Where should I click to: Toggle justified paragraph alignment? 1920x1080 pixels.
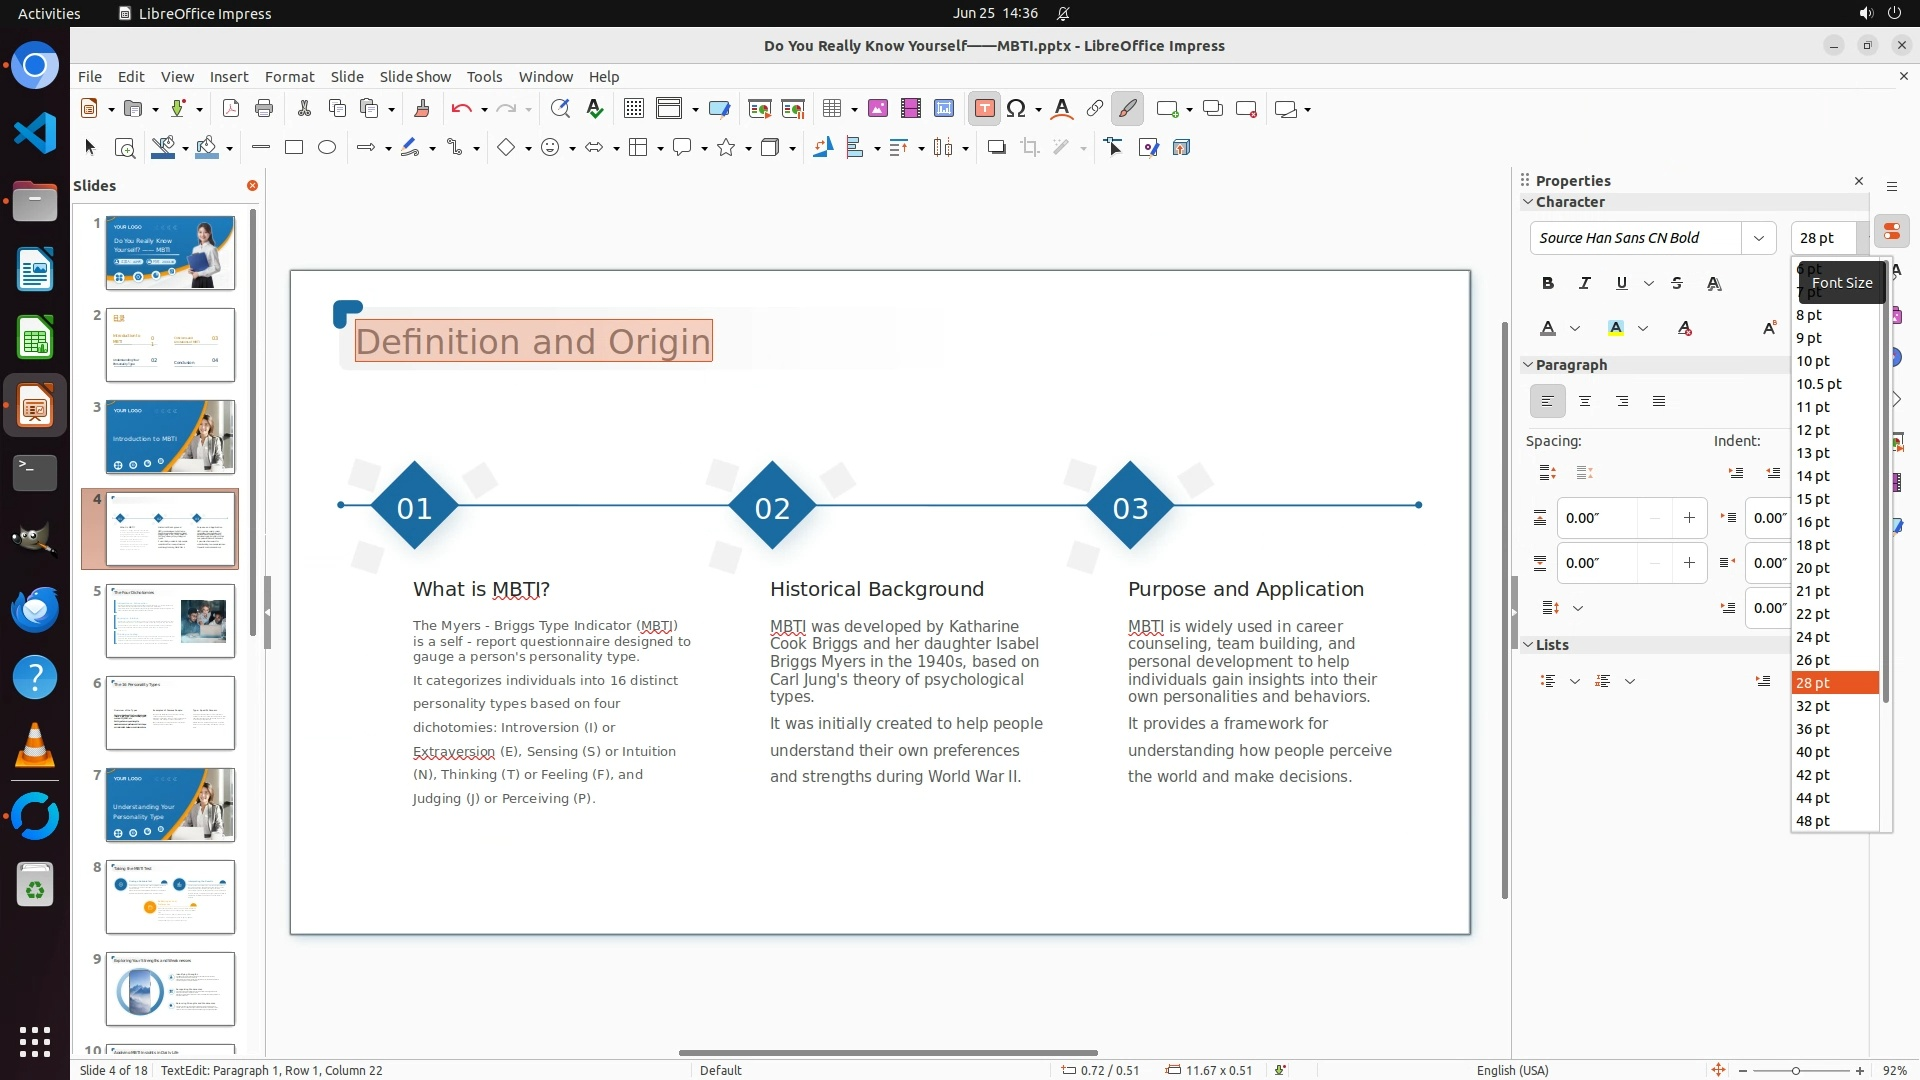[1659, 402]
